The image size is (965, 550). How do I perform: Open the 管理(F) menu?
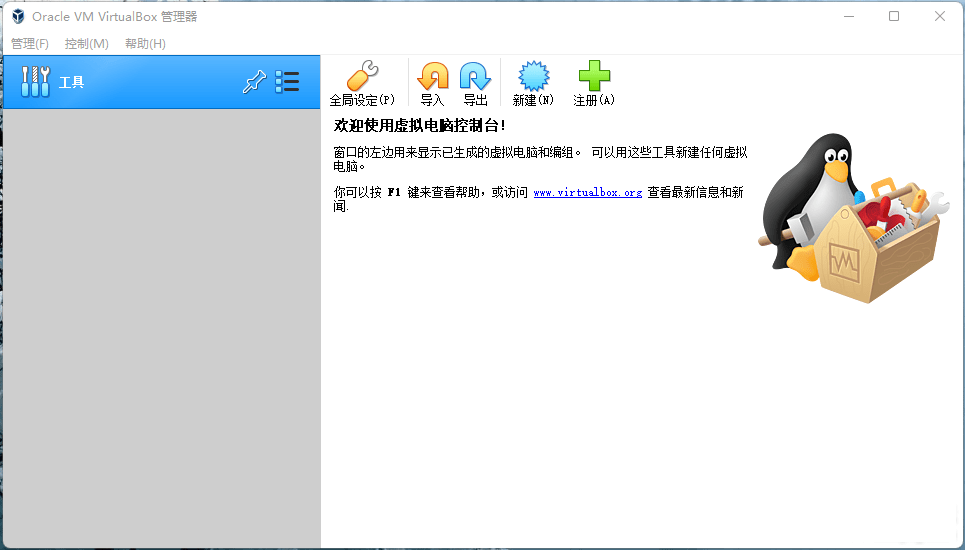coord(30,44)
